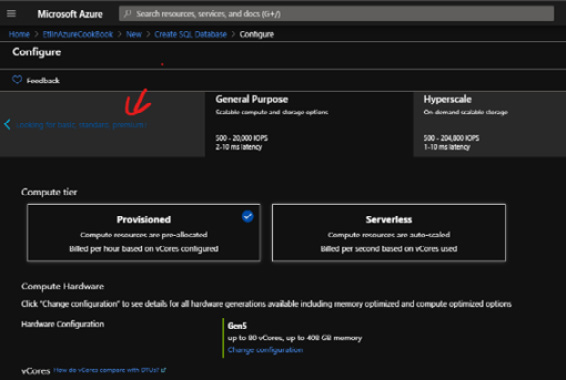The image size is (566, 380).
Task: Select the Hyperscale service tier
Action: pyautogui.click(x=490, y=124)
